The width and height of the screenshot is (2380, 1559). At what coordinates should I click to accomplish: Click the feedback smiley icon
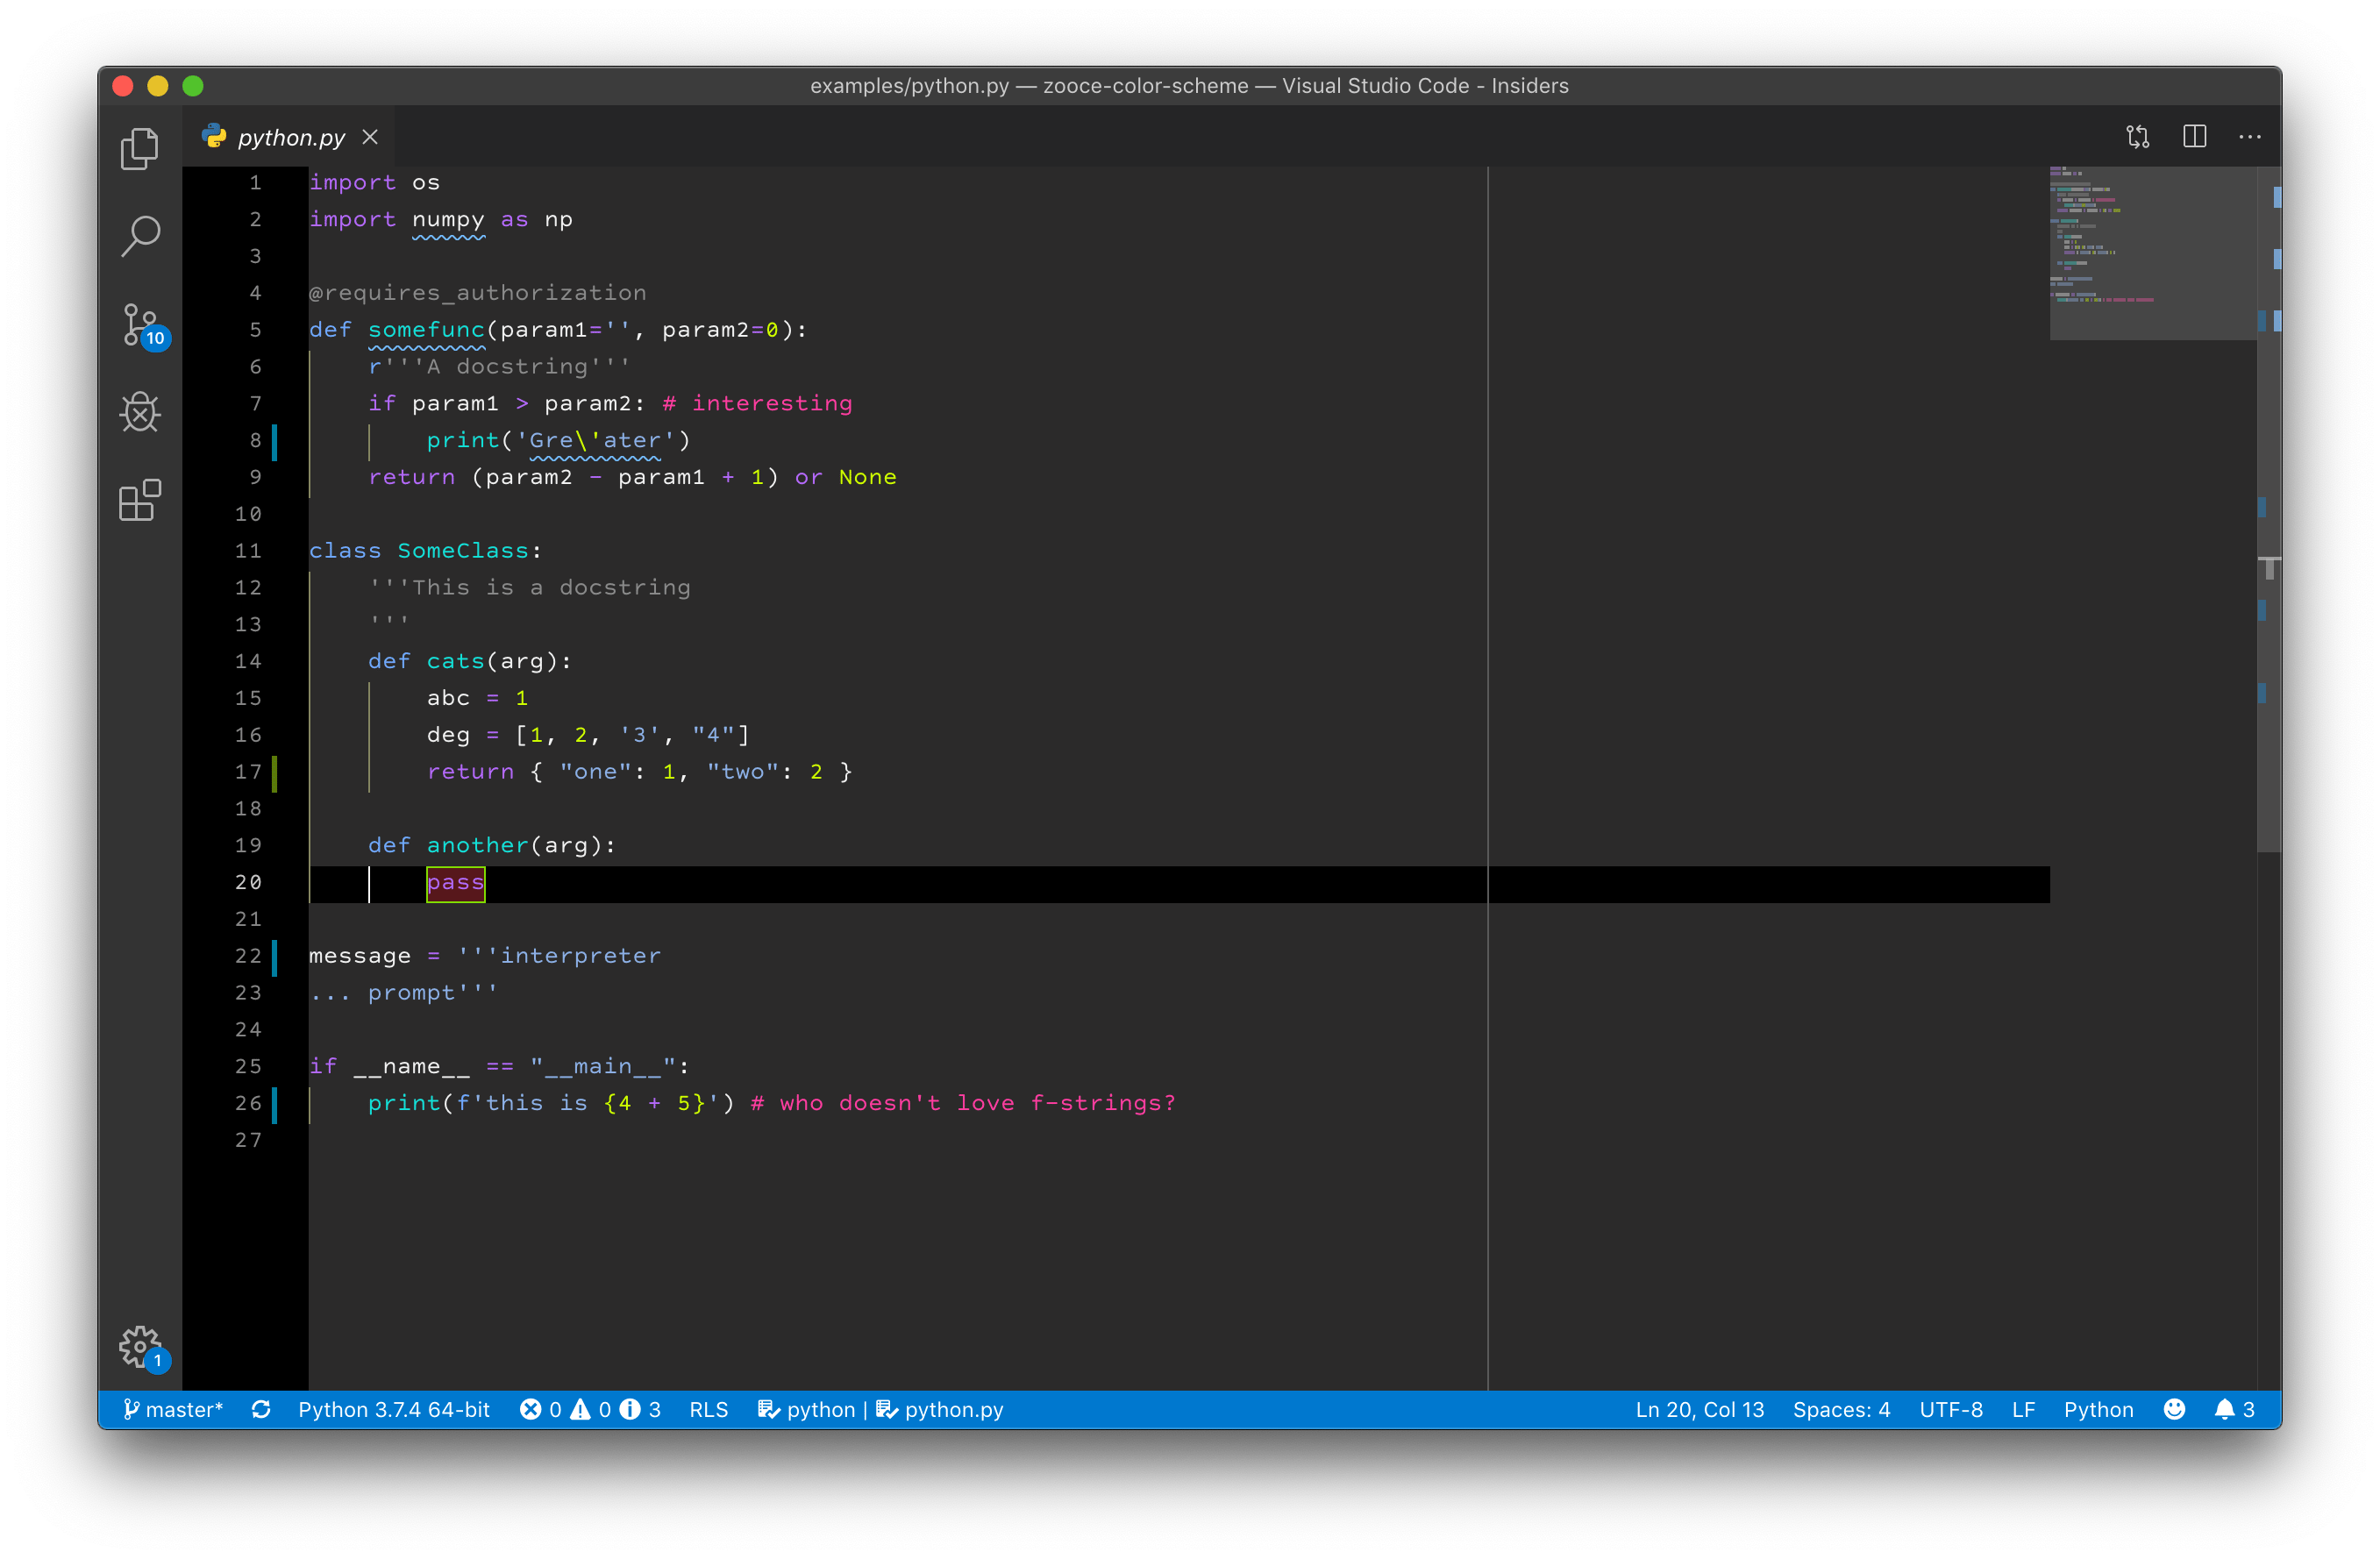[x=2174, y=1409]
